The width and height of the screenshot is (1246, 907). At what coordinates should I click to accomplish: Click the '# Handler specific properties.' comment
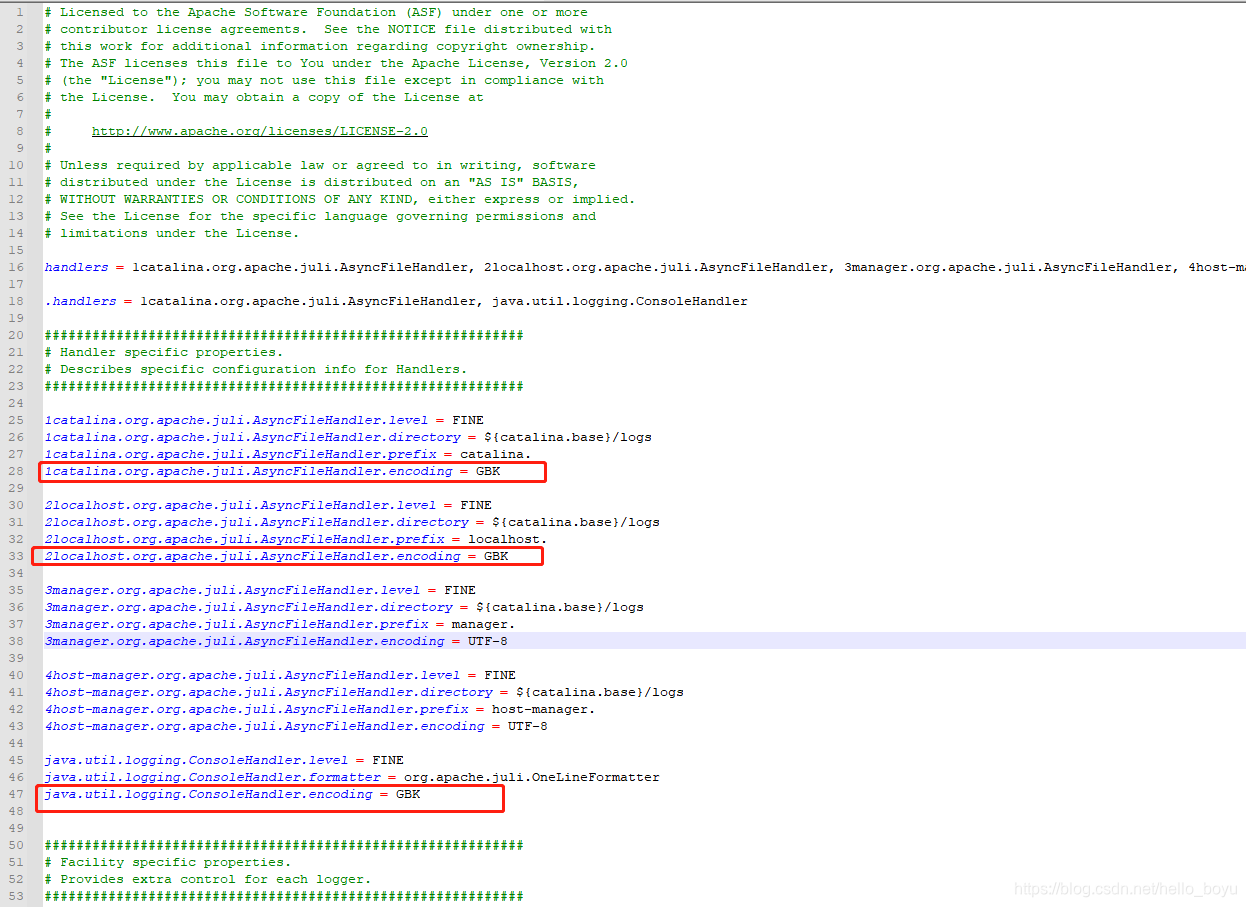pyautogui.click(x=164, y=352)
